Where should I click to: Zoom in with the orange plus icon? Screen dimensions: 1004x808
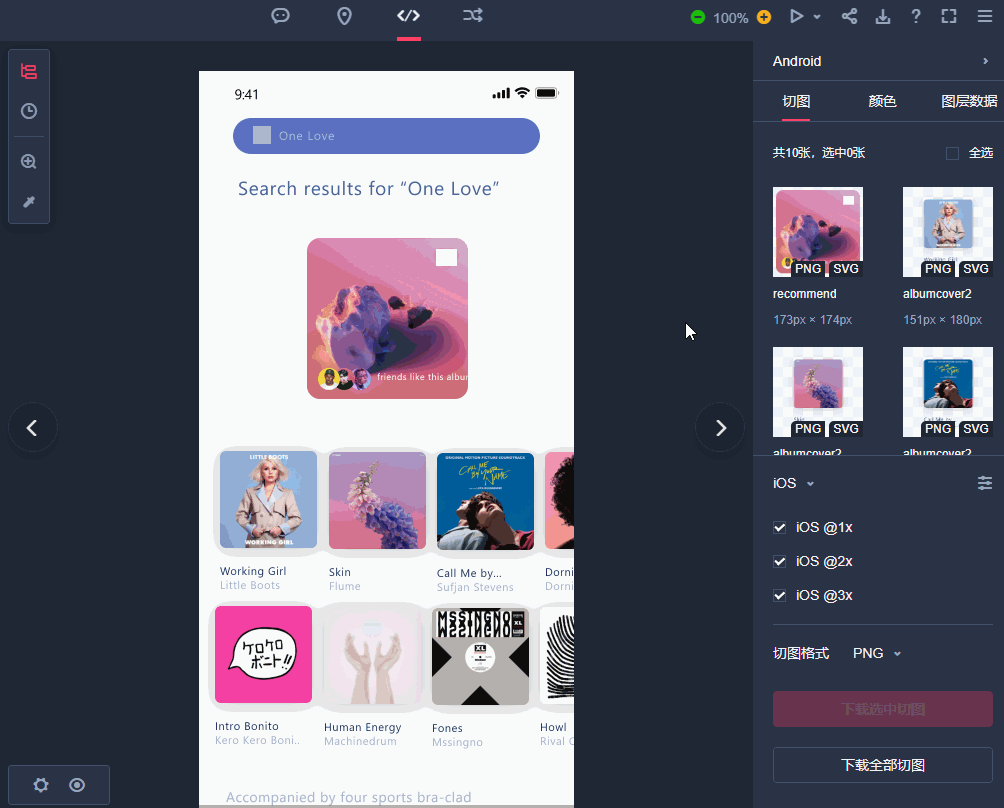click(764, 17)
